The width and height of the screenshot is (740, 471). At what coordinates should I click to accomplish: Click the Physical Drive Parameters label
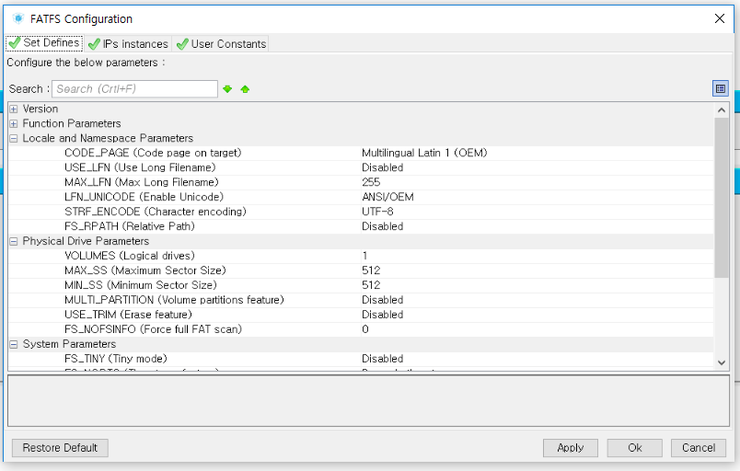86,241
